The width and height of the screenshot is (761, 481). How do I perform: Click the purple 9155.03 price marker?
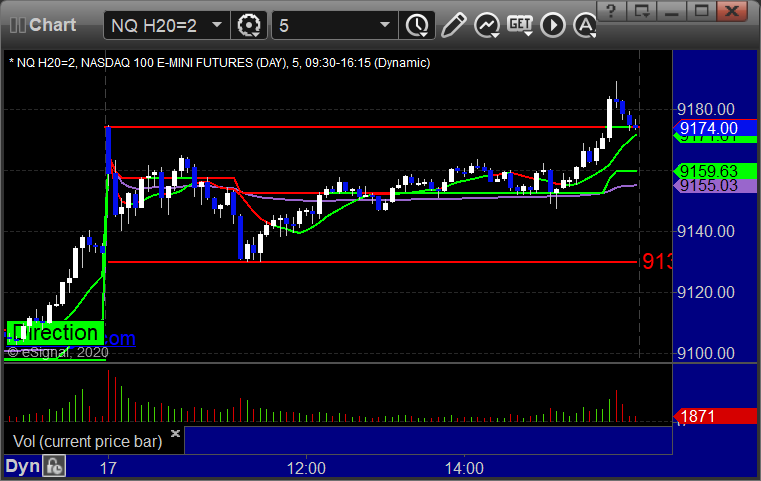tap(714, 185)
